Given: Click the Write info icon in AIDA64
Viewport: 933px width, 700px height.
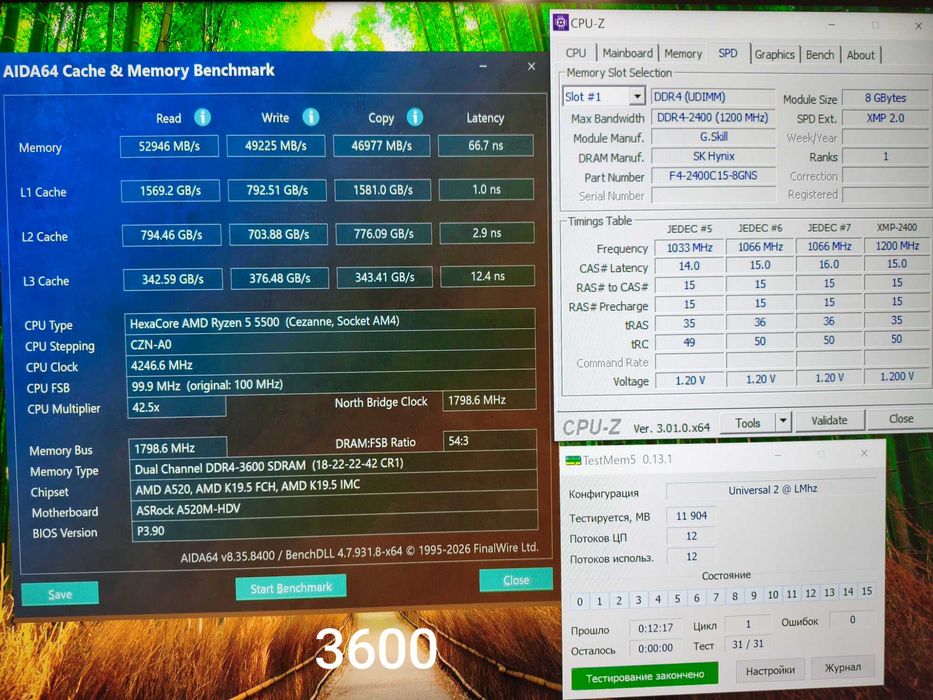Looking at the screenshot, I should 311,117.
